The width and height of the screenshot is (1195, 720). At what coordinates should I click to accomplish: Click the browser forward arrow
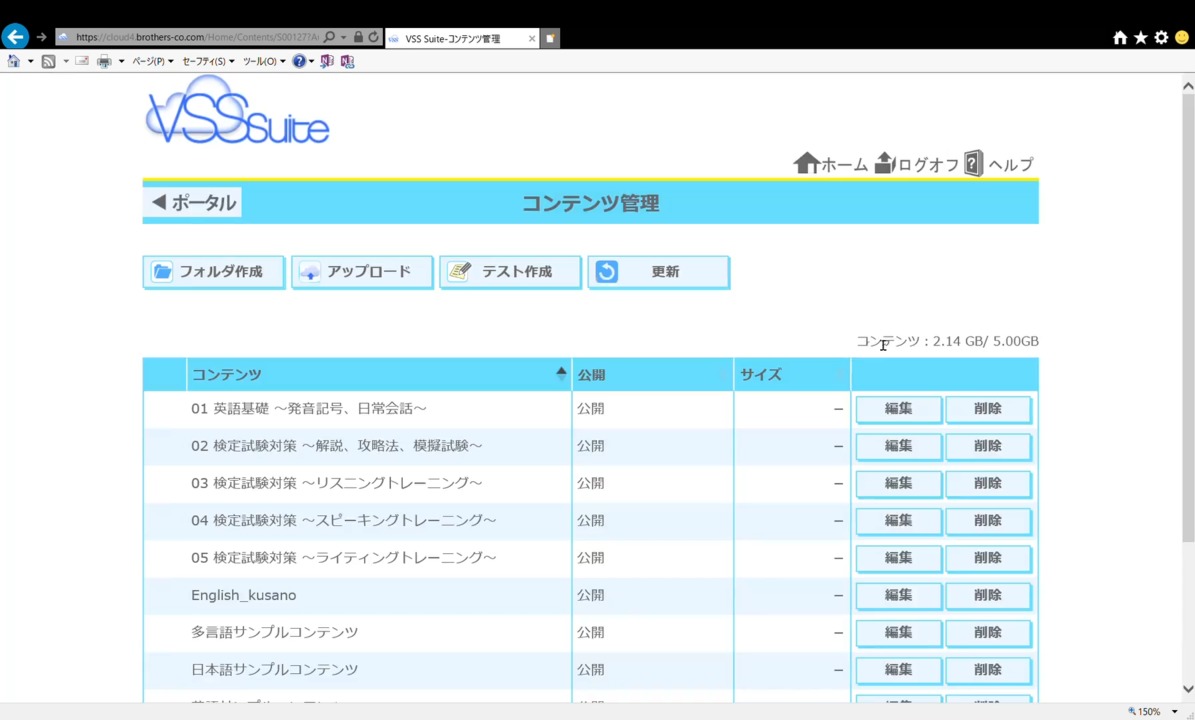tap(41, 37)
